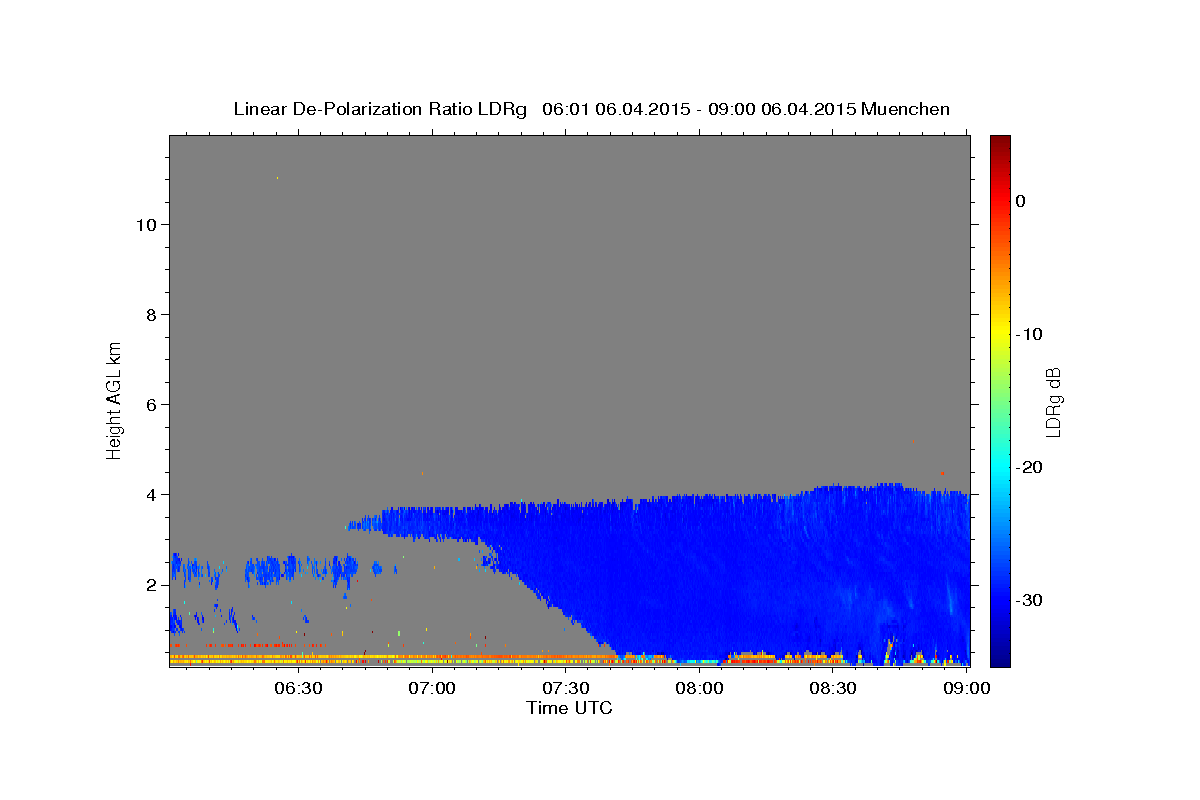1200x800 pixels.
Task: Click the plot title text
Action: tap(591, 109)
